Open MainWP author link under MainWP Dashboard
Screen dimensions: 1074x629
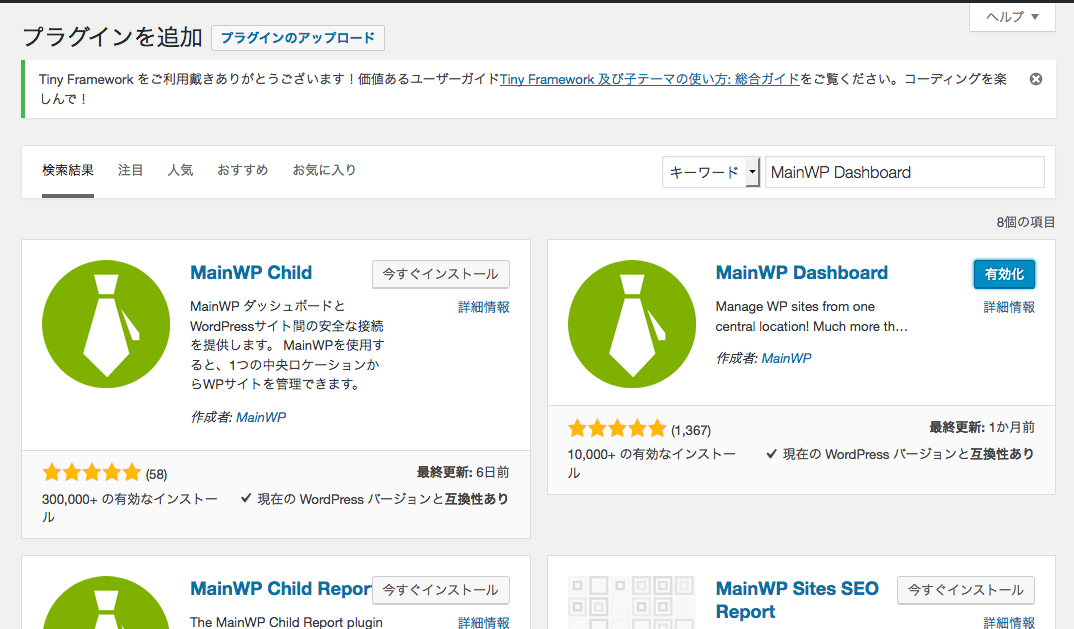786,358
